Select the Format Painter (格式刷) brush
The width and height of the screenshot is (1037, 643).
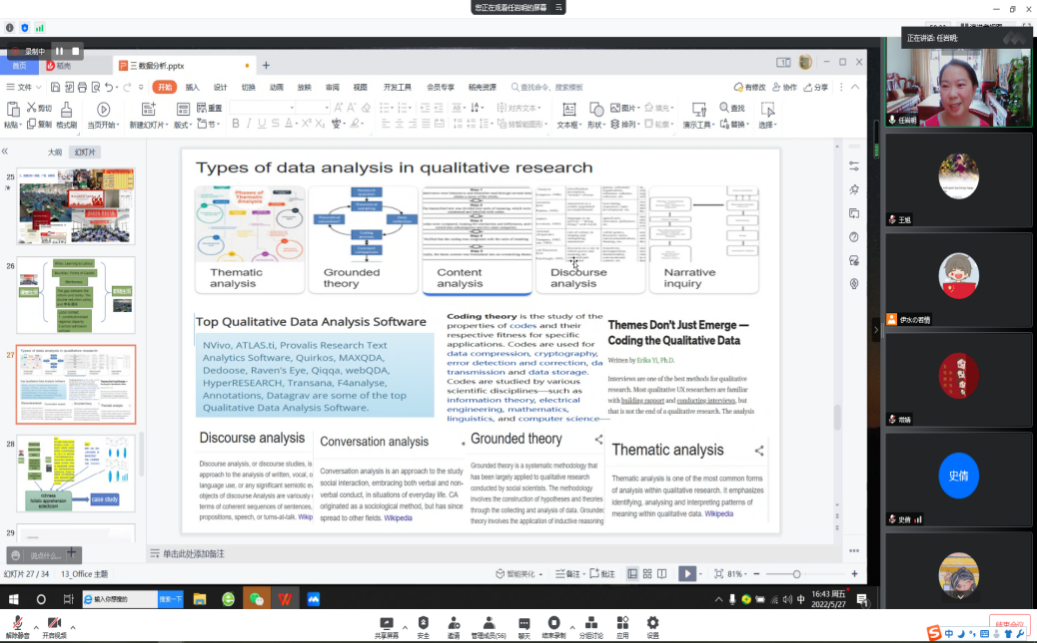click(x=66, y=109)
